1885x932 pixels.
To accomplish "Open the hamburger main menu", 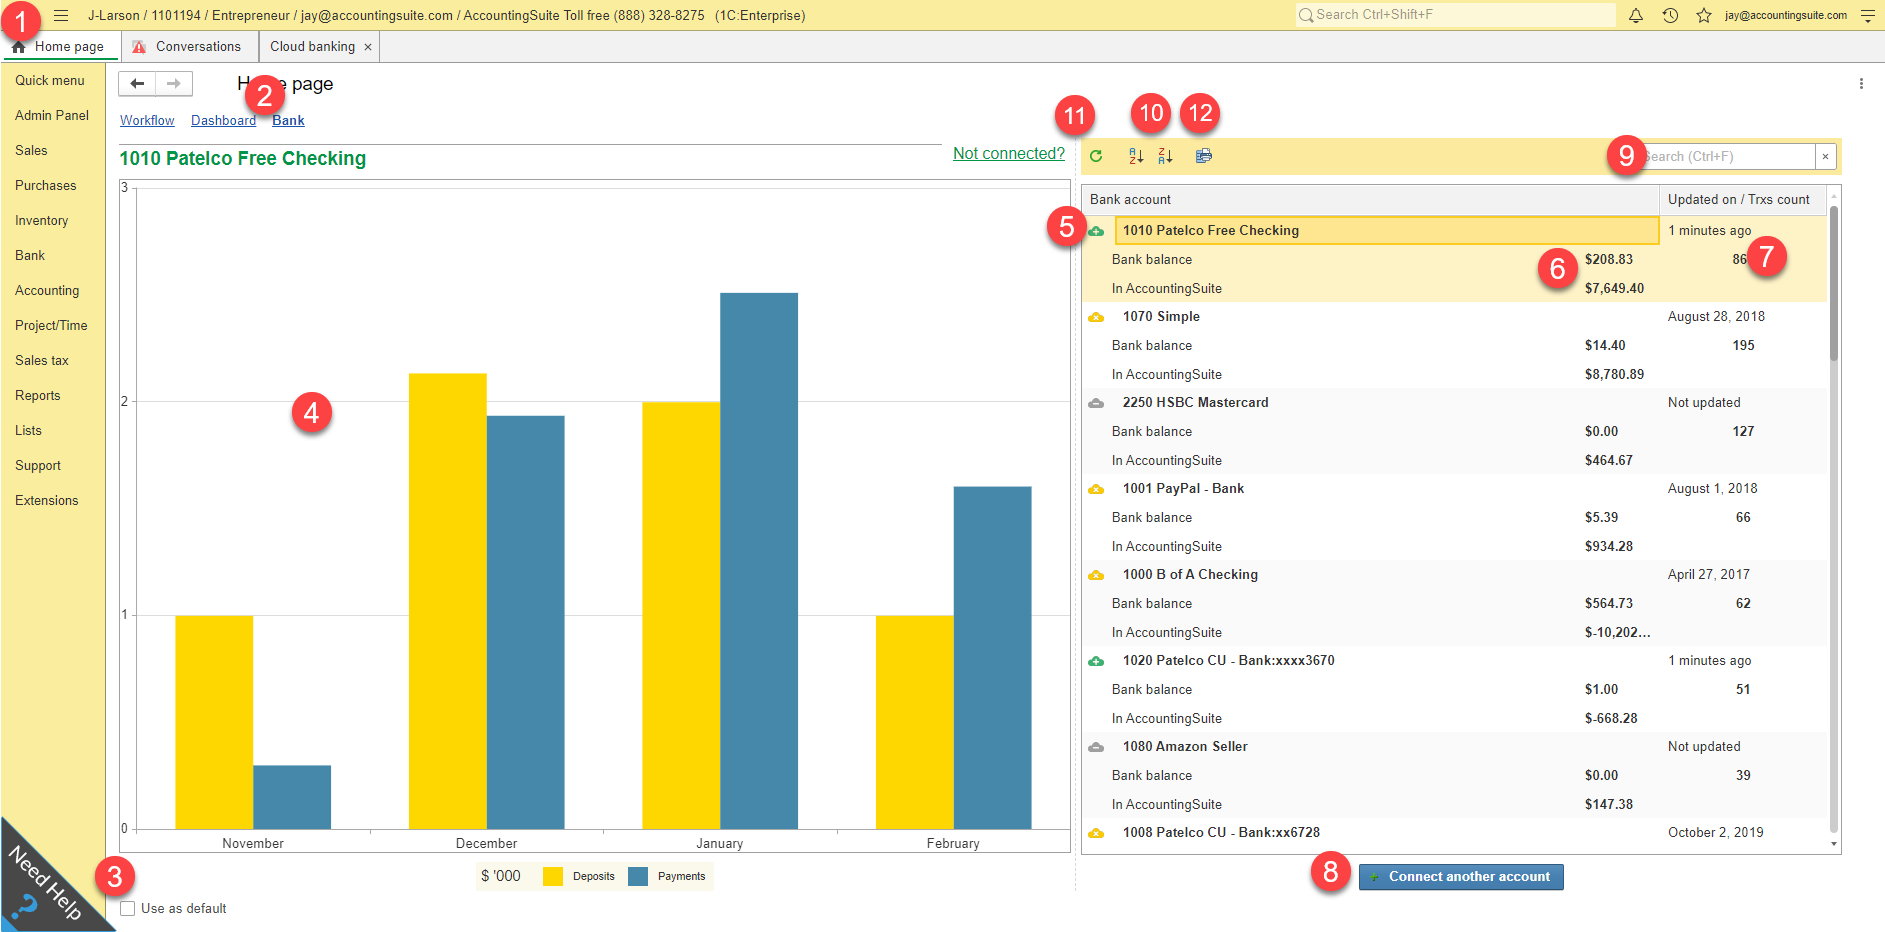I will click(x=61, y=16).
